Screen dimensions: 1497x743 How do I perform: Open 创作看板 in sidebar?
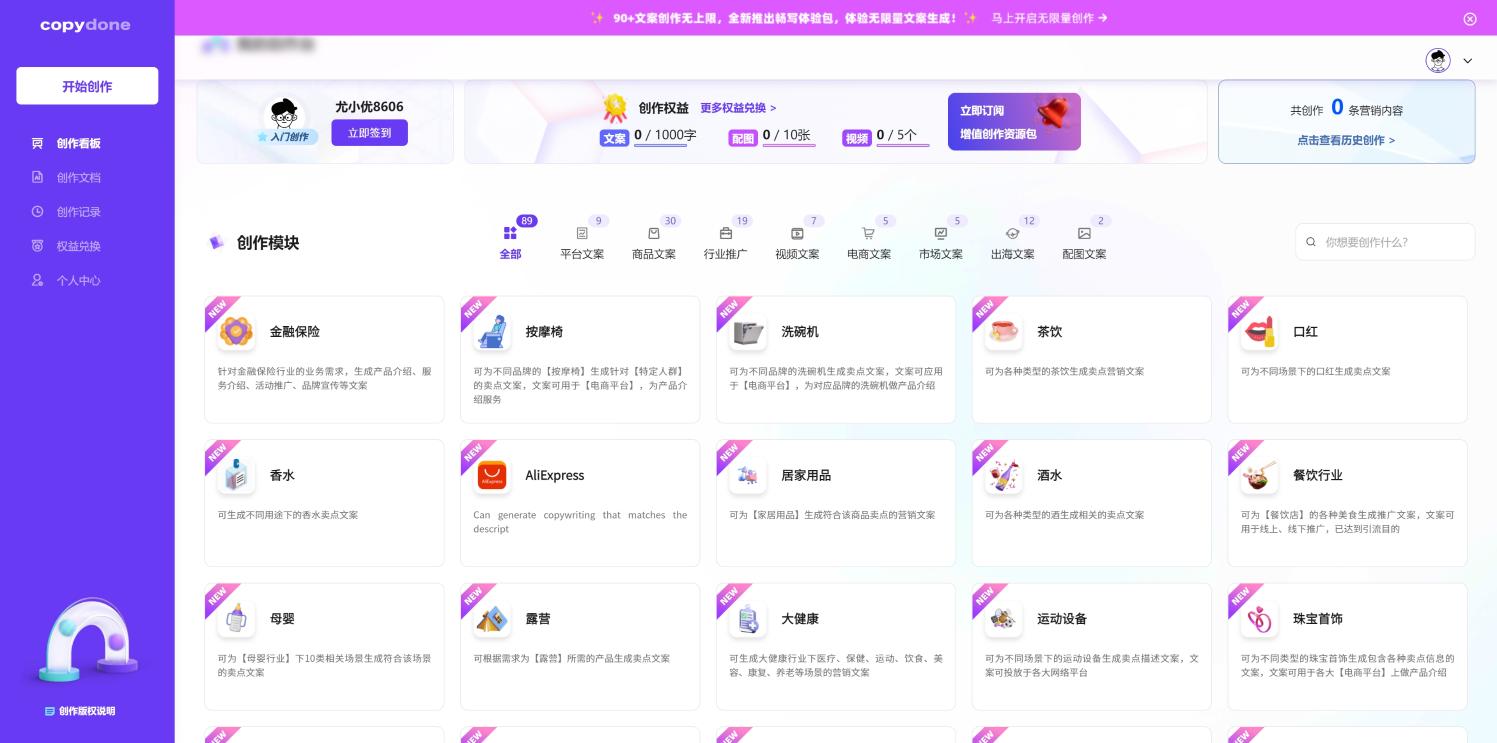point(66,143)
